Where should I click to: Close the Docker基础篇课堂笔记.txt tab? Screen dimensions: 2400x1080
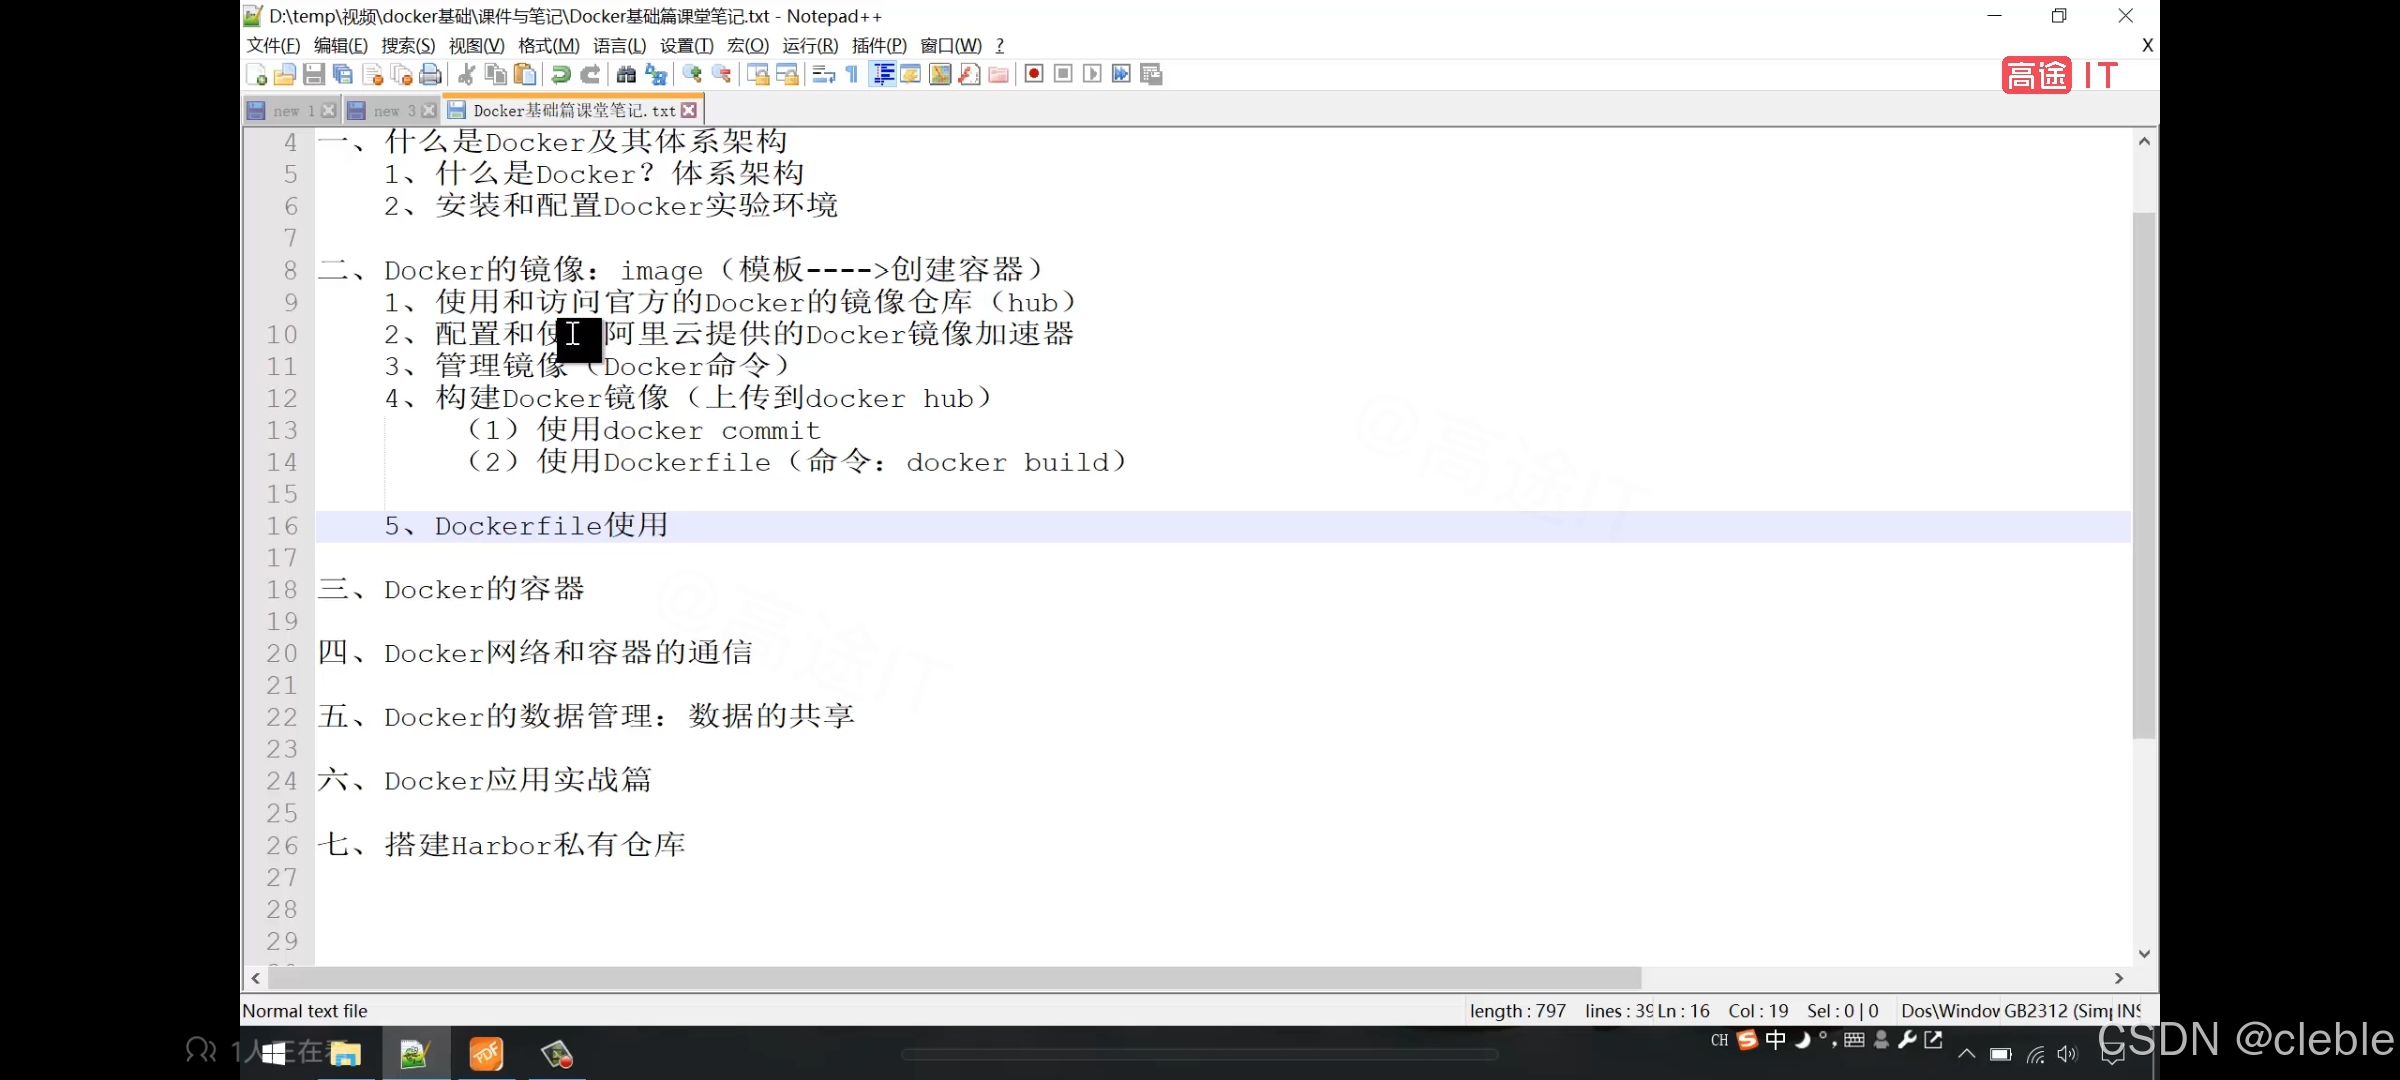[x=689, y=110]
